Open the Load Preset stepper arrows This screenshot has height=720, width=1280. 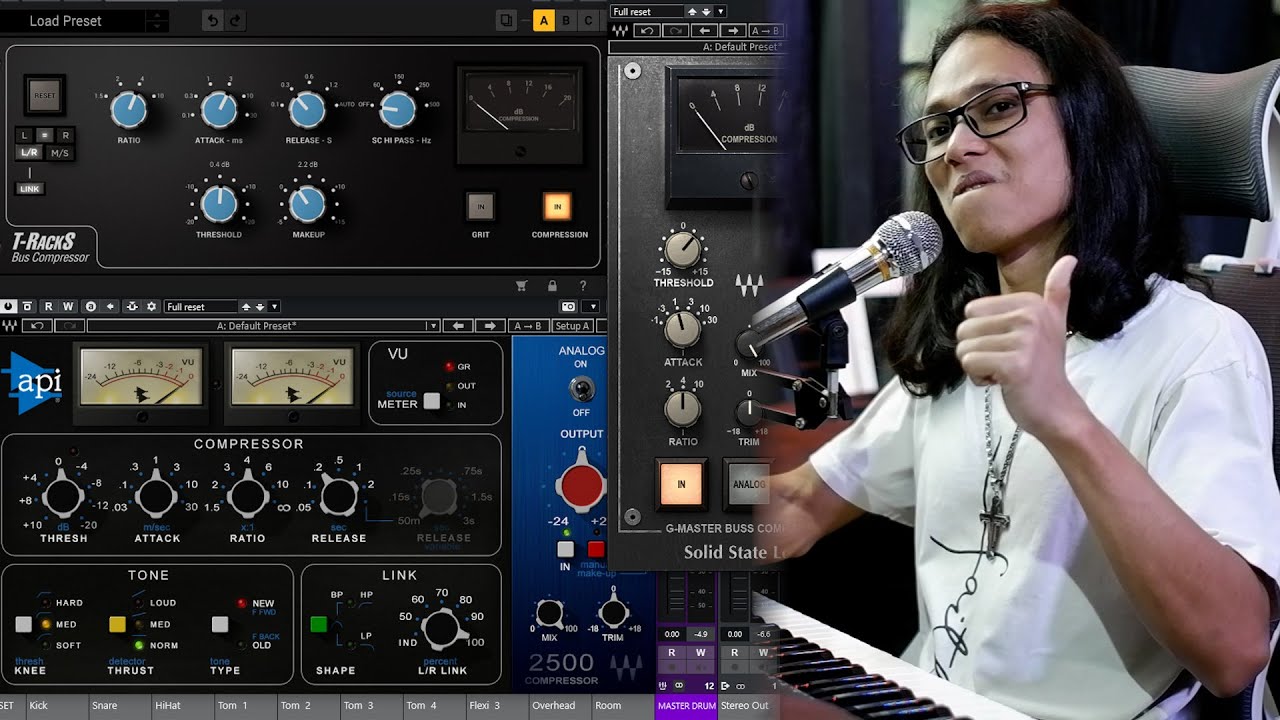tap(156, 20)
